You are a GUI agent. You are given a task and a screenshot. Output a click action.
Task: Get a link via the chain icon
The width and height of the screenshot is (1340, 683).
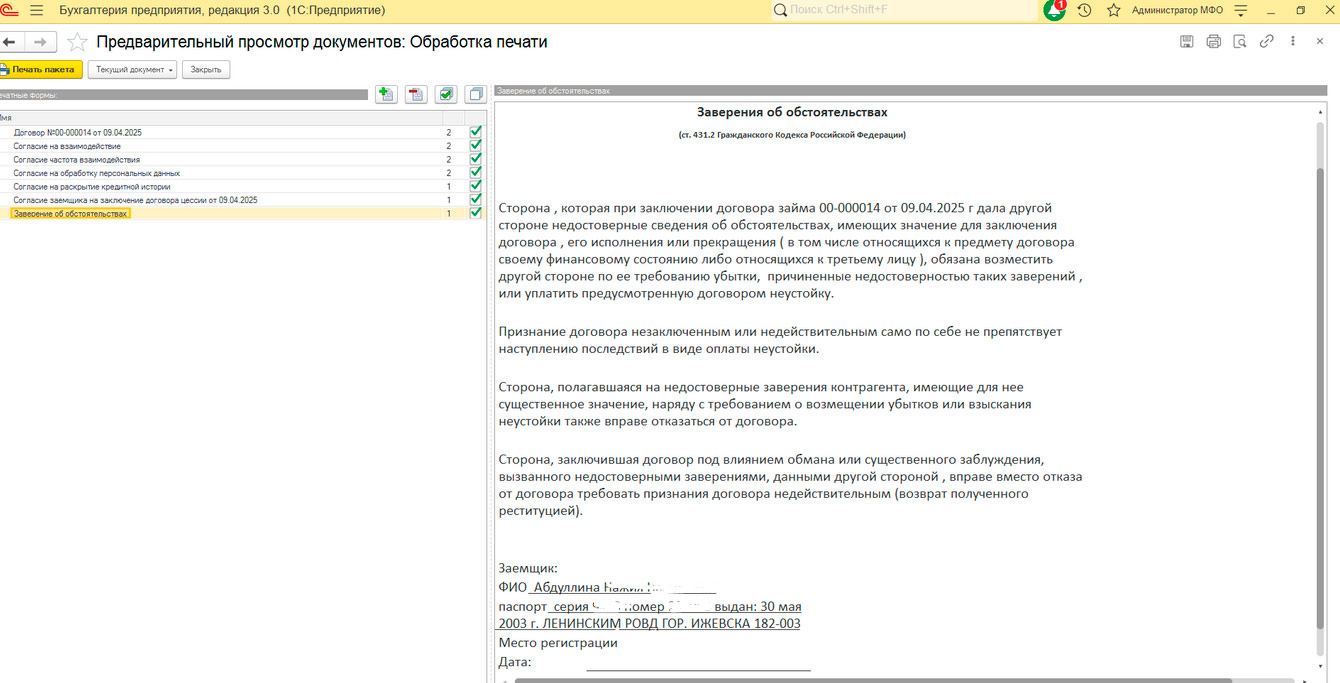click(1267, 41)
